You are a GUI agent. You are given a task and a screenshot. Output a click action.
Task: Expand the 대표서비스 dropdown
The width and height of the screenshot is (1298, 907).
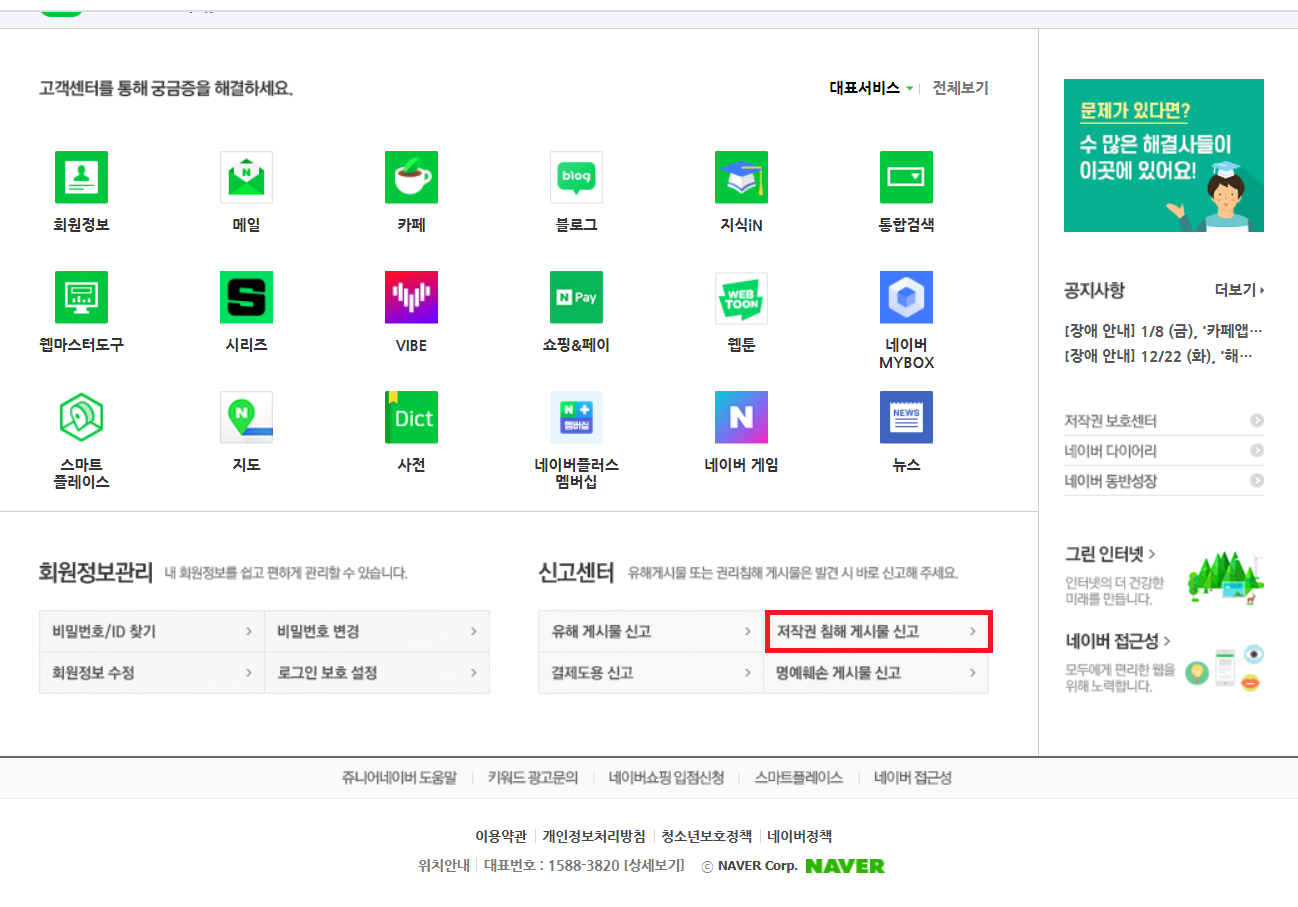[x=871, y=88]
